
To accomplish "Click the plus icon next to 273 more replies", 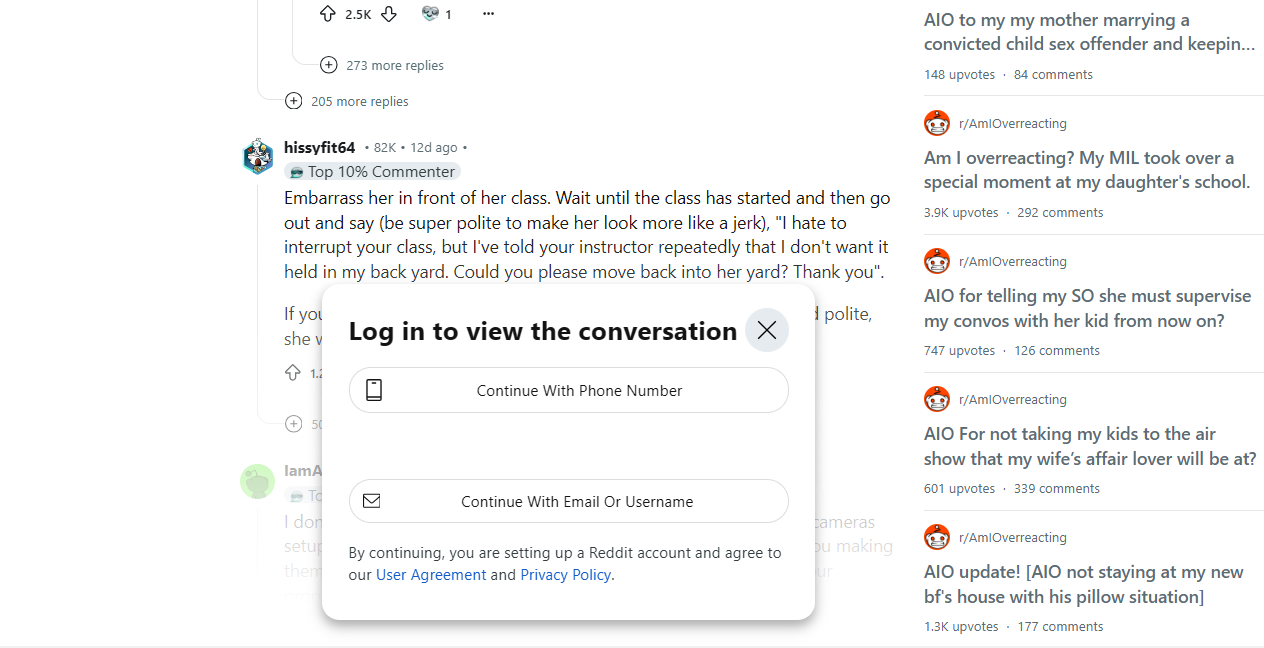I will pos(328,64).
